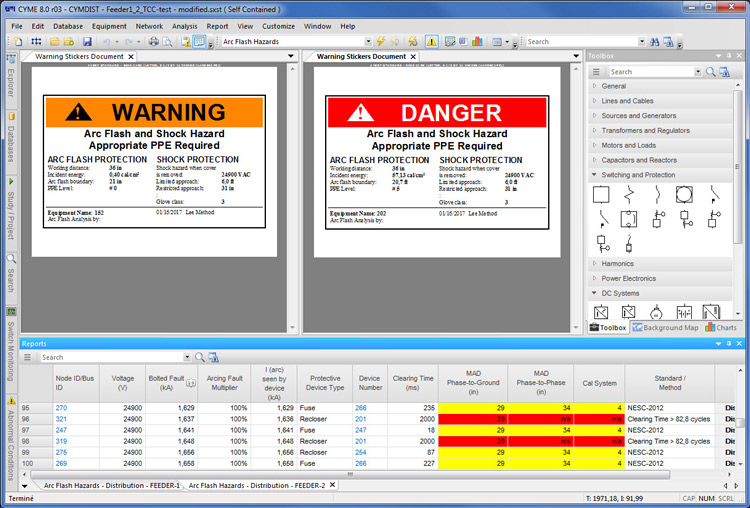Screen dimensions: 750x508
Task: Click device number 266 link in row 95
Action: click(362, 408)
